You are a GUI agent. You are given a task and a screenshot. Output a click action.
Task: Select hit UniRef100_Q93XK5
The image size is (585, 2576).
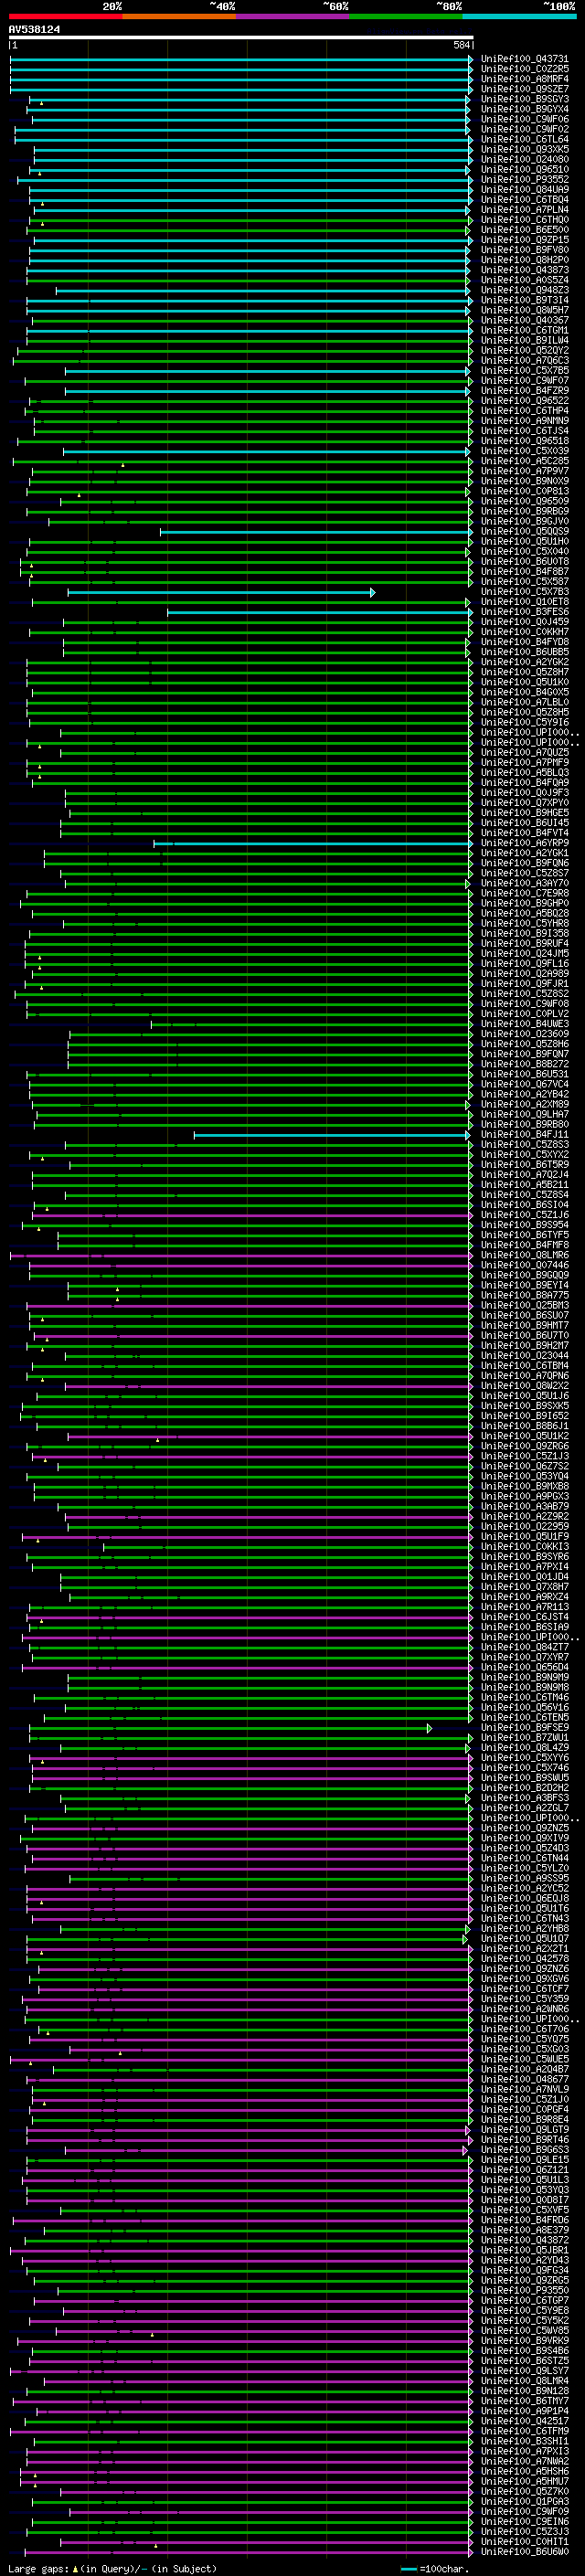(524, 149)
